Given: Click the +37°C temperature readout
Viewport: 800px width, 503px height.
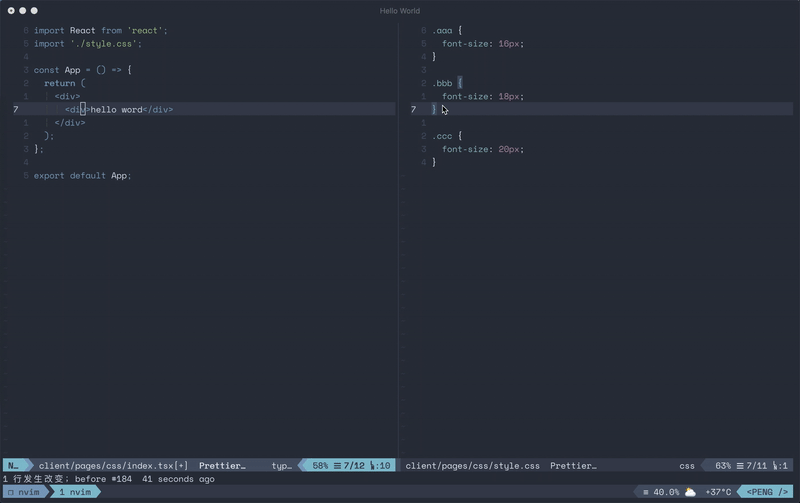Looking at the screenshot, I should (718, 492).
